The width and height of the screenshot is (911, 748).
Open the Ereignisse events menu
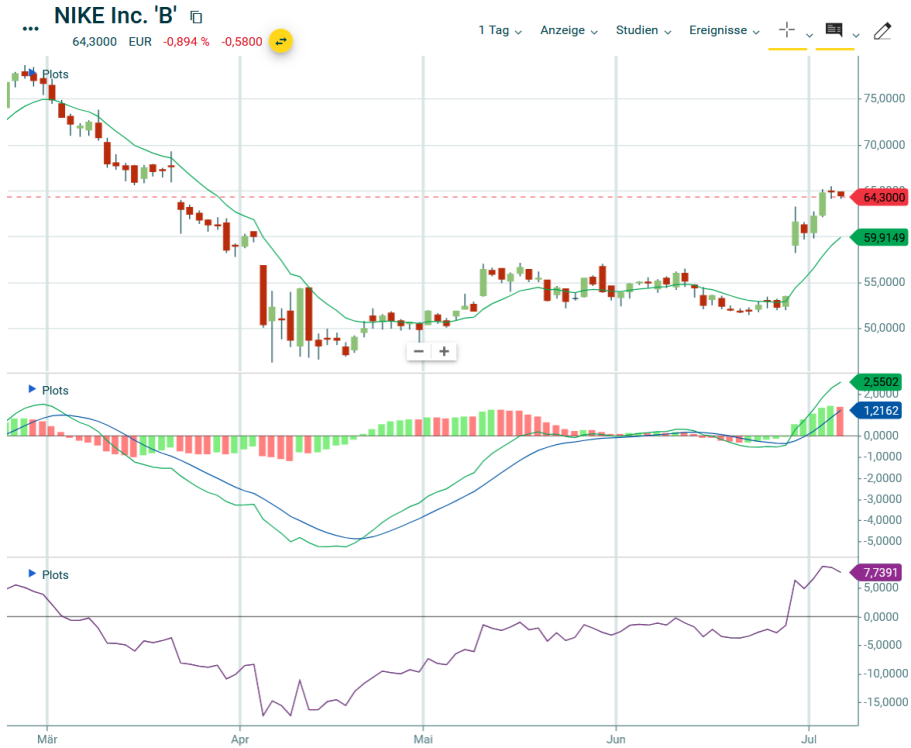pyautogui.click(x=724, y=30)
